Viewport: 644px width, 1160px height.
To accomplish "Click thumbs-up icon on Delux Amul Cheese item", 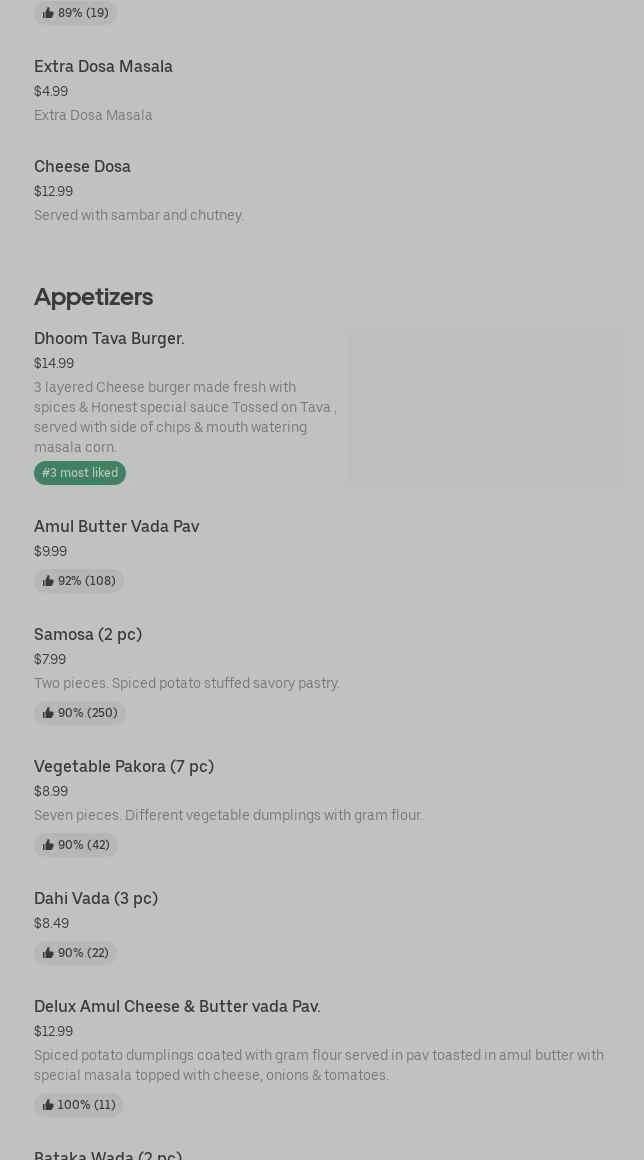I will tap(48, 1105).
